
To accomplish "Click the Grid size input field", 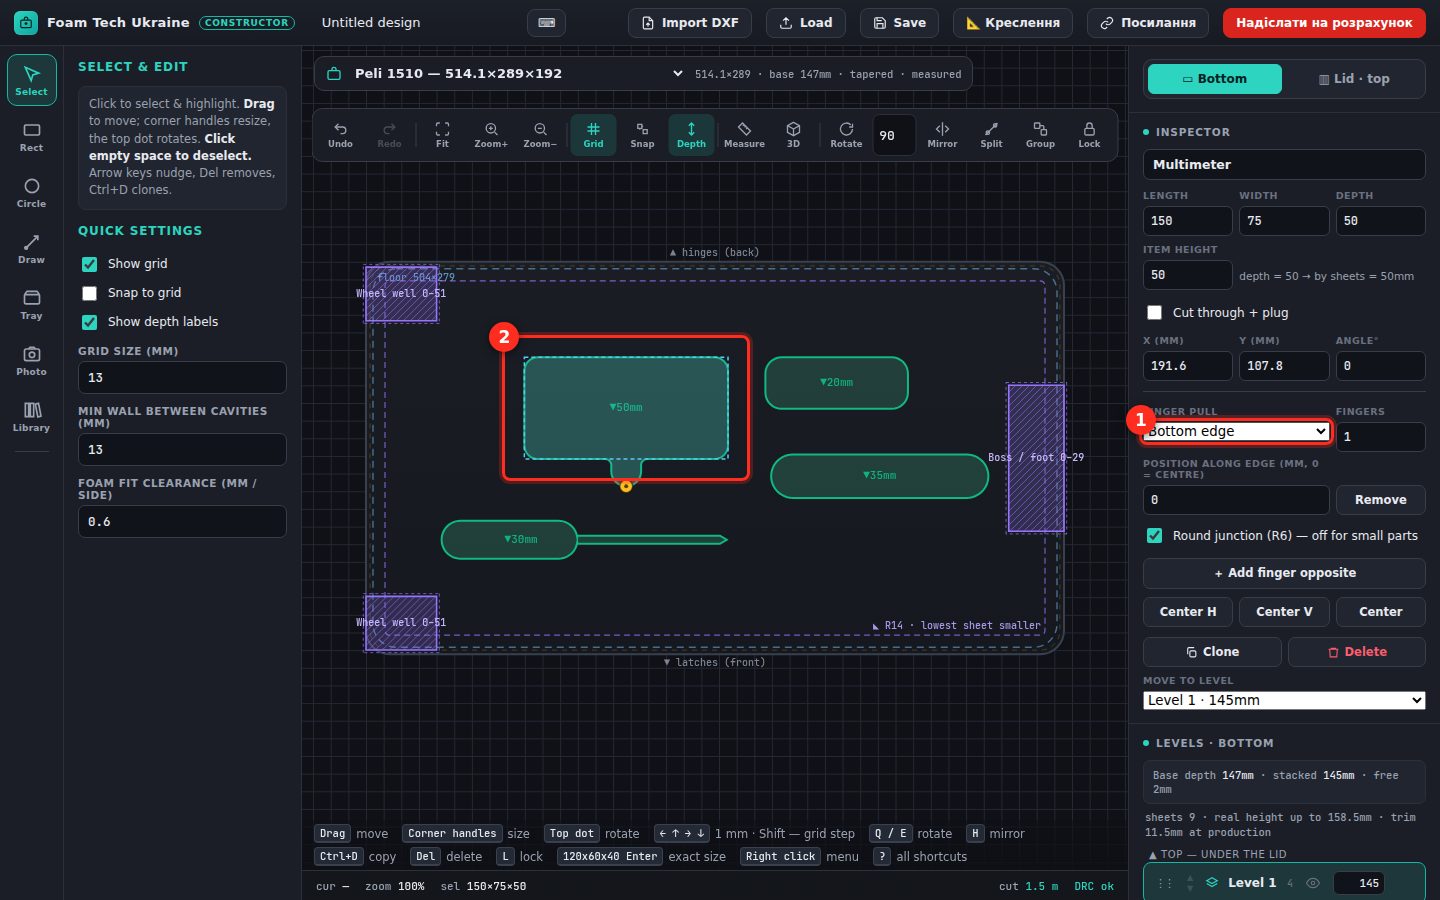I will pyautogui.click(x=182, y=378).
